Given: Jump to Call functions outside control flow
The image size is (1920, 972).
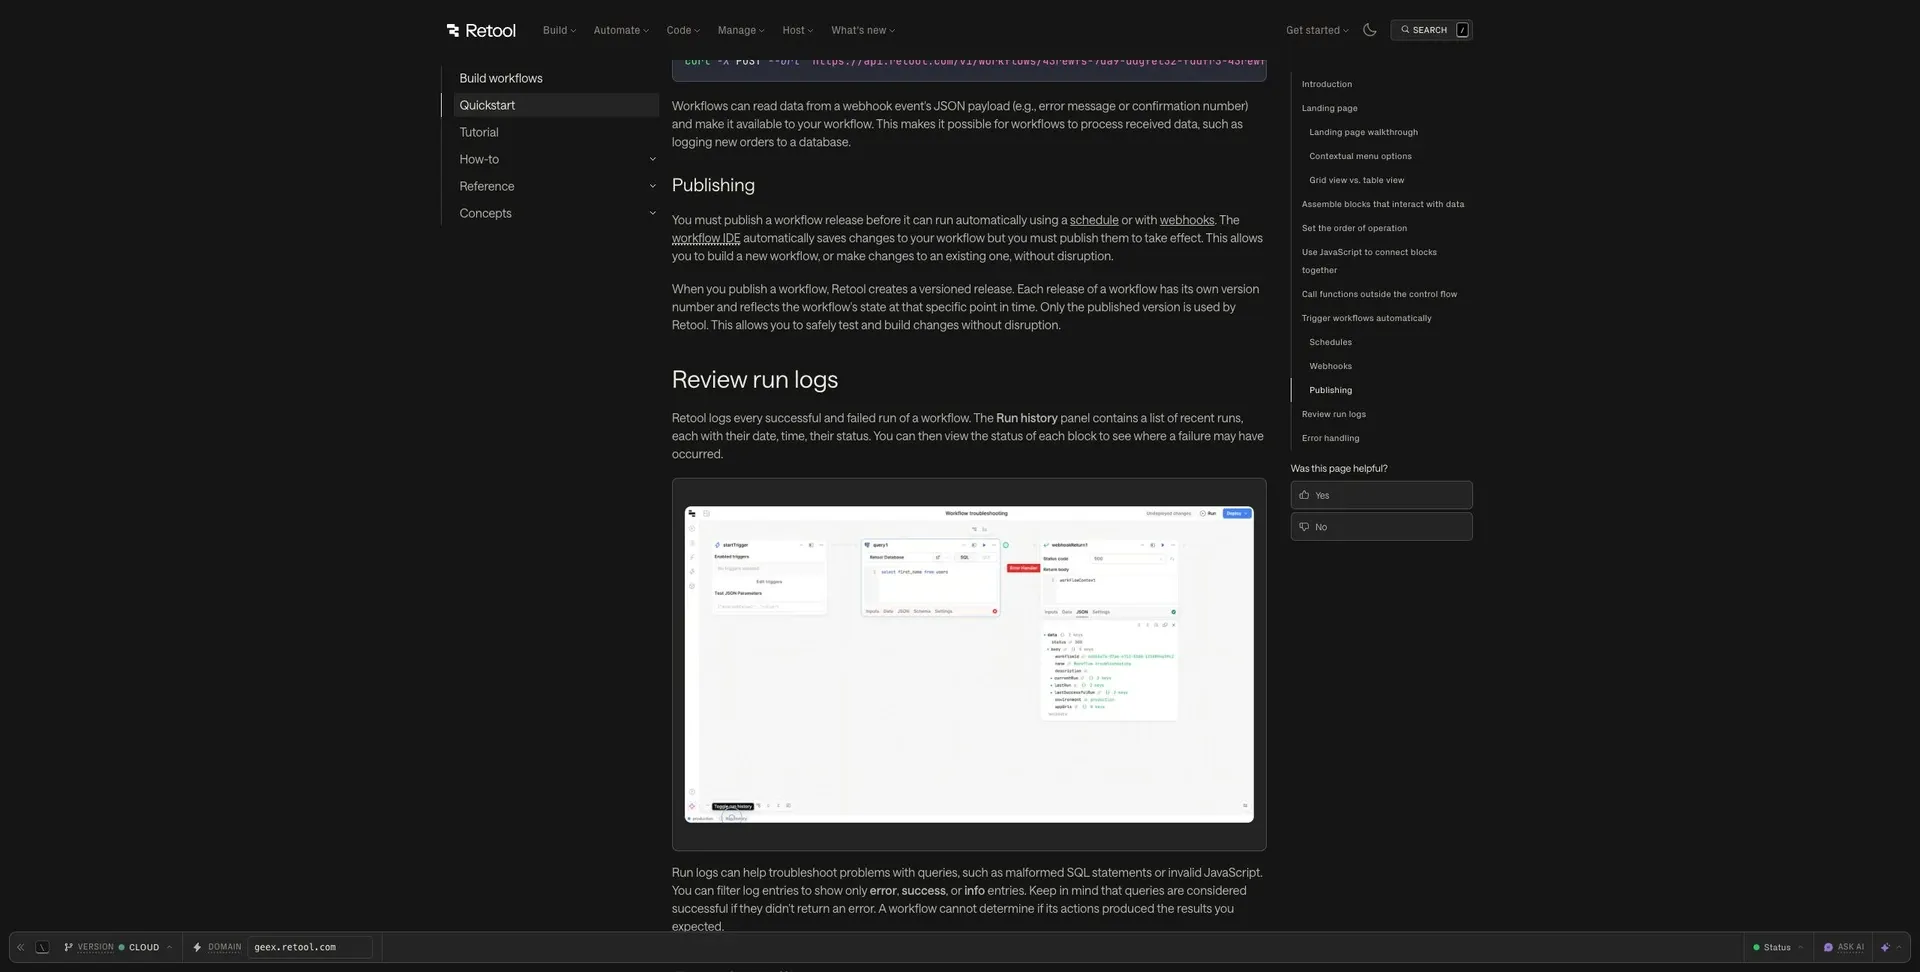Looking at the screenshot, I should [1379, 294].
